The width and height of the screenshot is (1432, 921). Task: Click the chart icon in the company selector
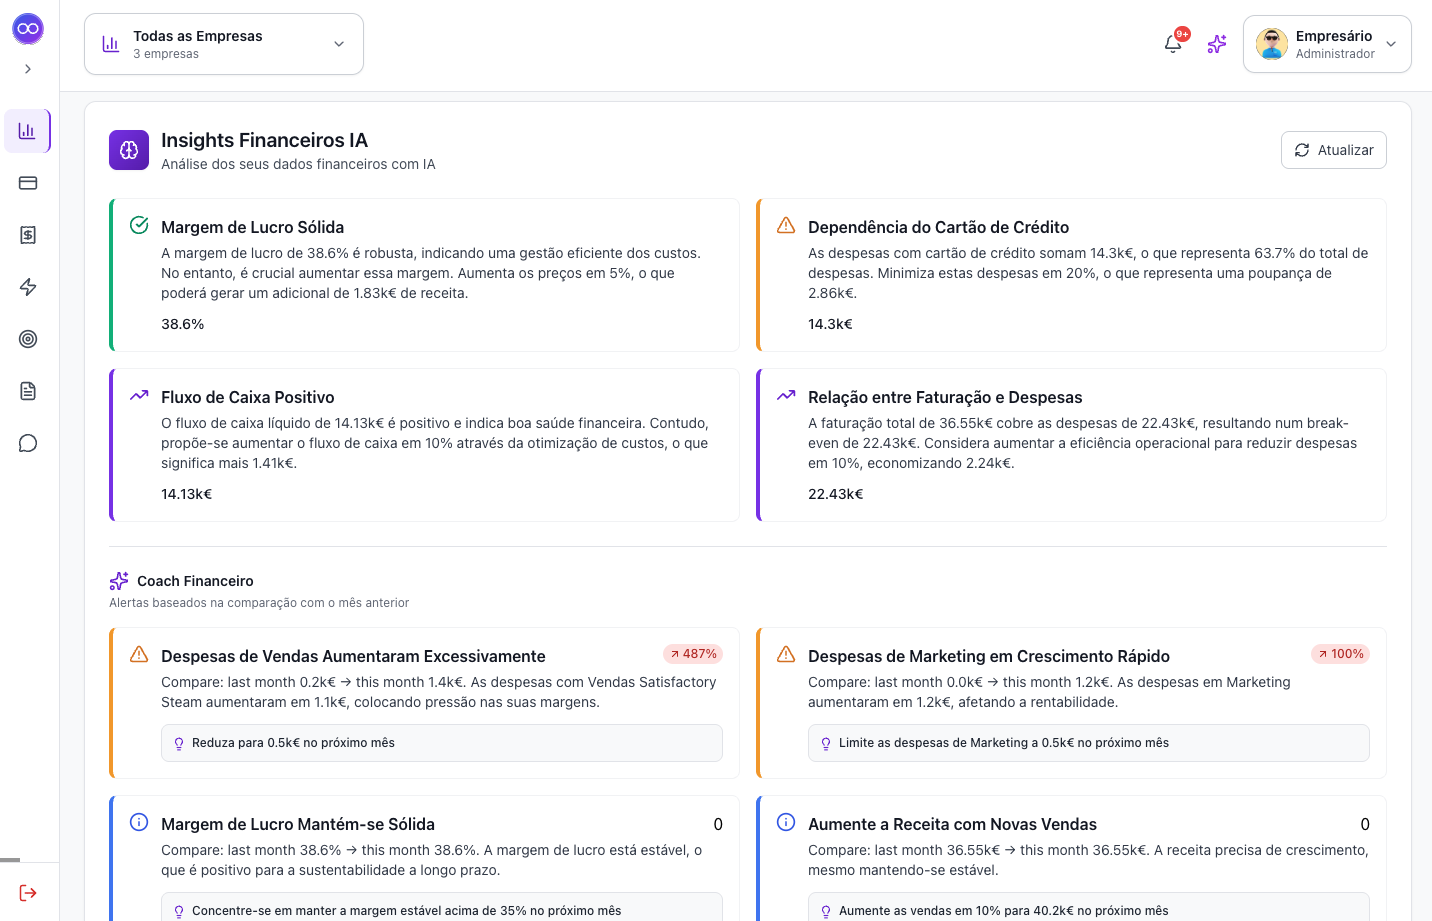pos(111,44)
